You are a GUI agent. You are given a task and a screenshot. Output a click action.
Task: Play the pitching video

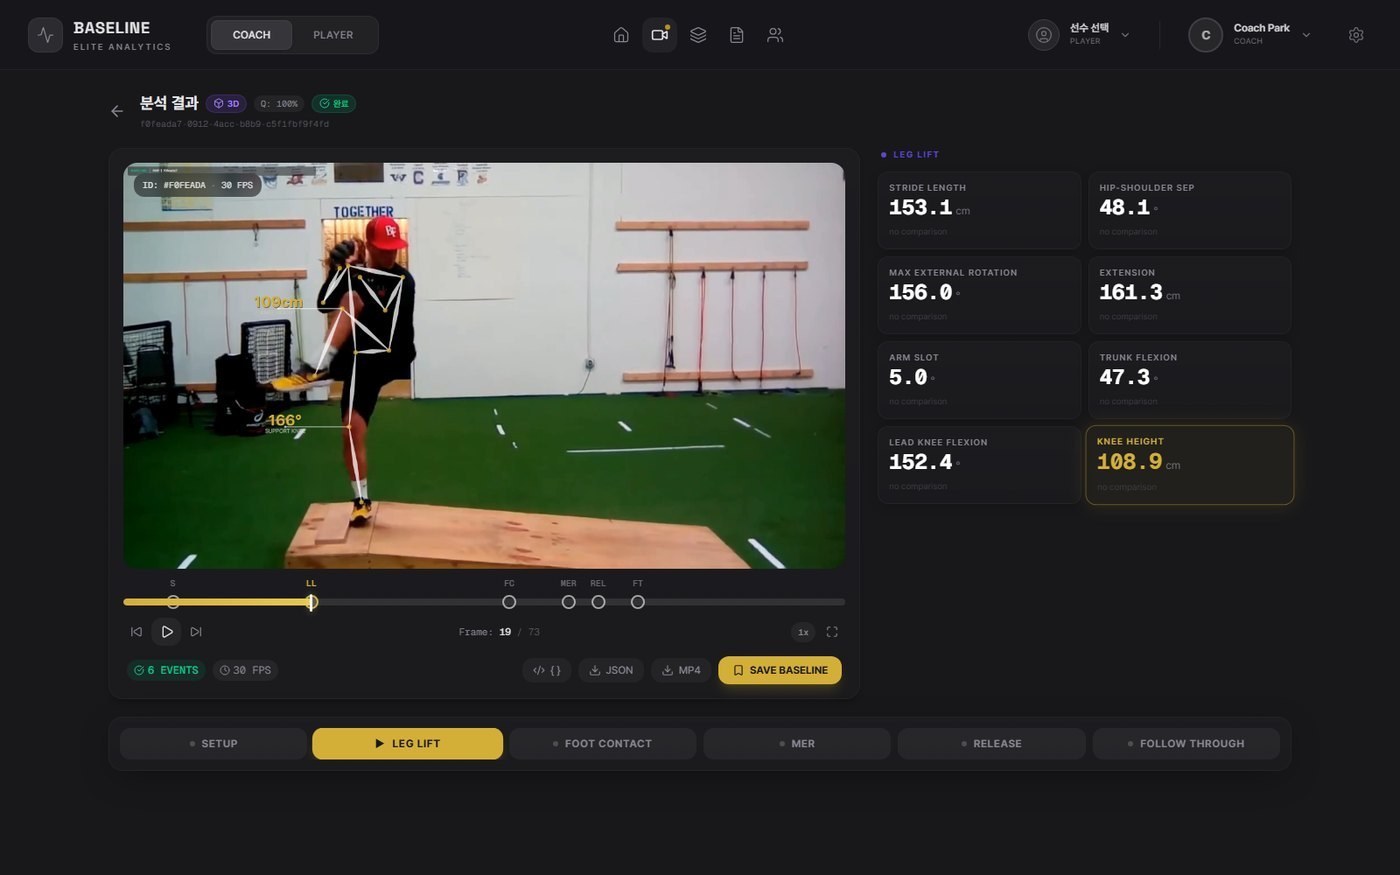tap(167, 632)
